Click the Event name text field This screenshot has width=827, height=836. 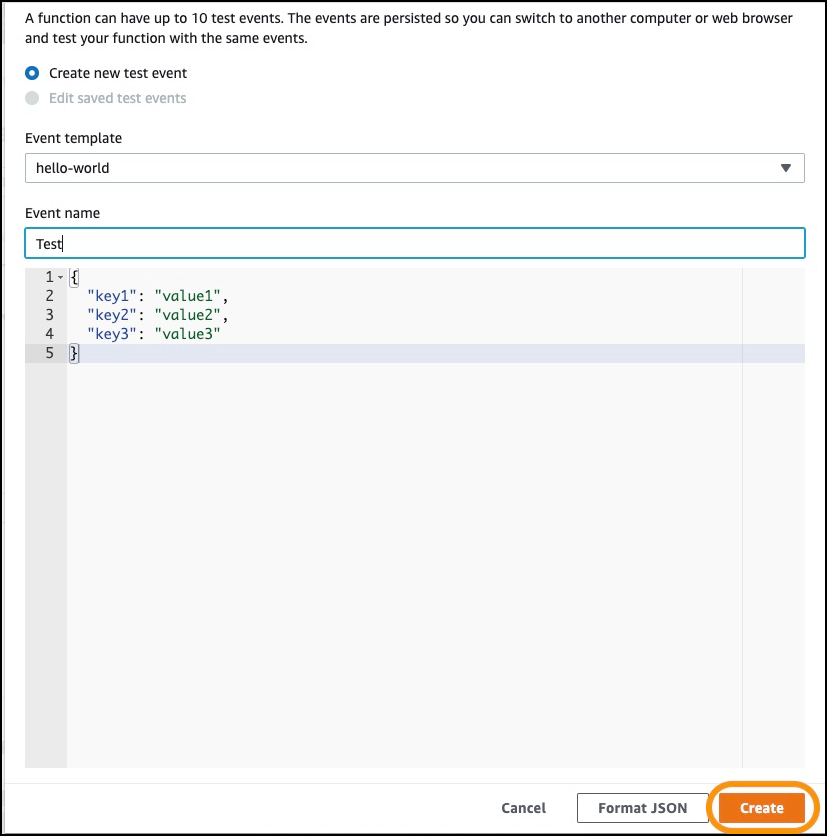pyautogui.click(x=414, y=244)
